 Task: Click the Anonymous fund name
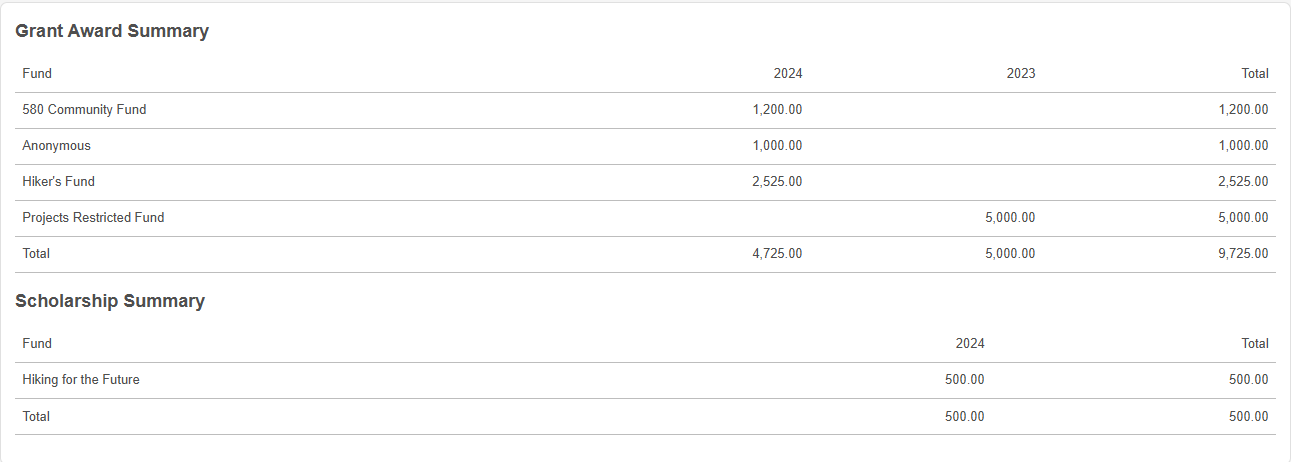[56, 146]
